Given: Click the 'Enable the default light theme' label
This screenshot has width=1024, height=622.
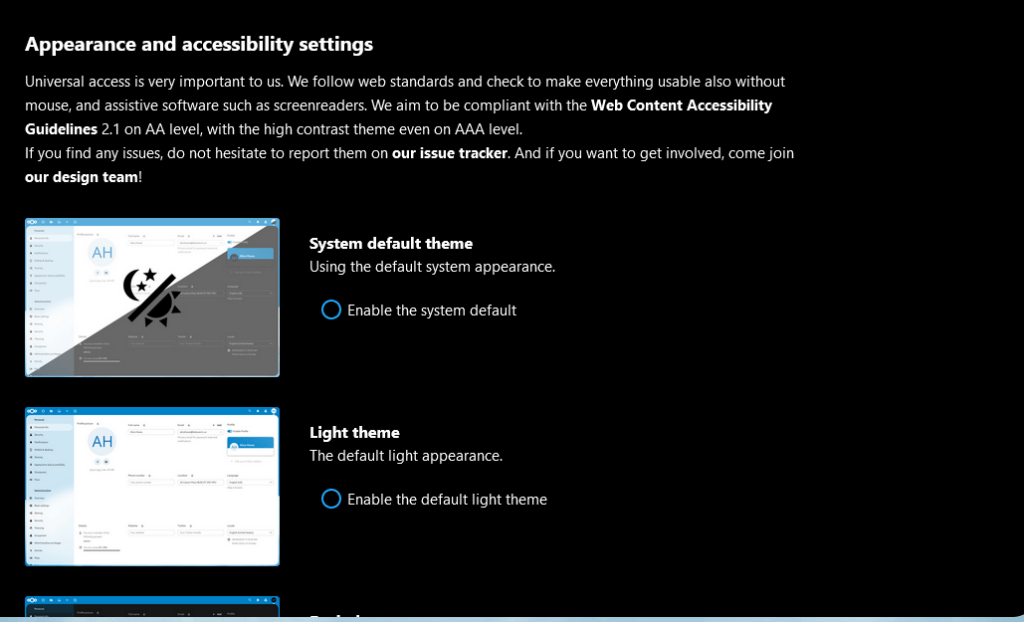Looking at the screenshot, I should (x=446, y=499).
